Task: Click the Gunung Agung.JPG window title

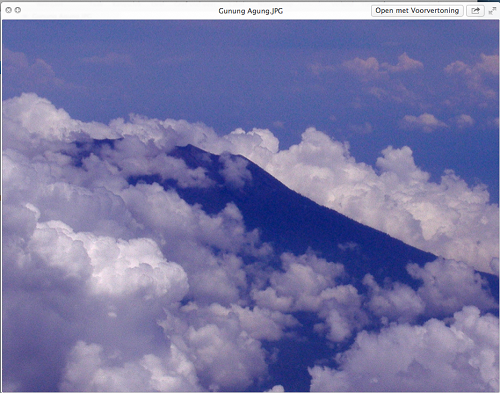Action: pos(251,11)
